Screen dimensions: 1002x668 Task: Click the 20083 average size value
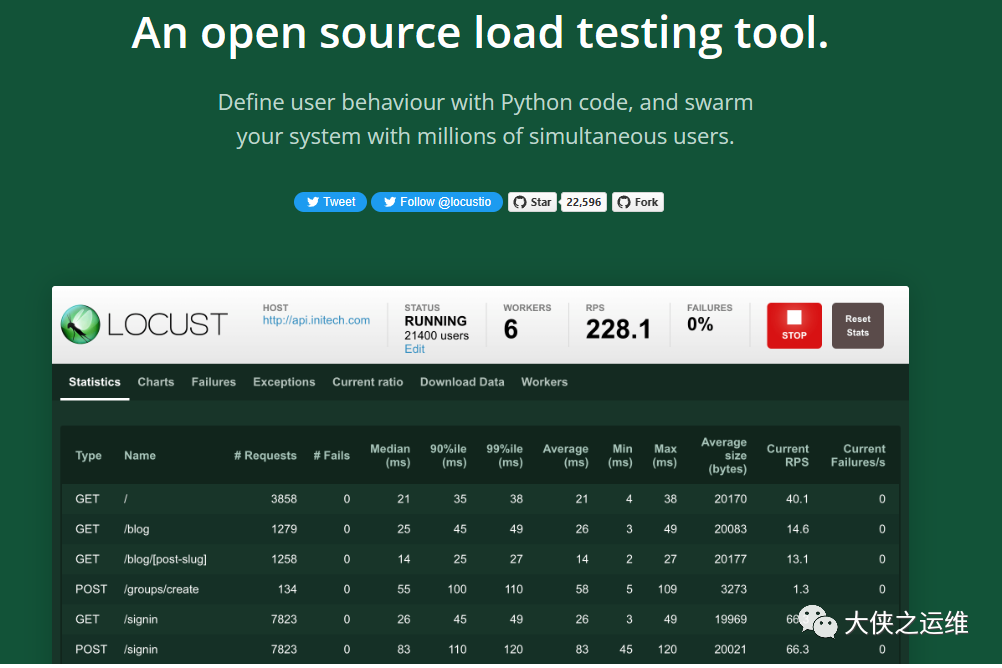point(730,529)
